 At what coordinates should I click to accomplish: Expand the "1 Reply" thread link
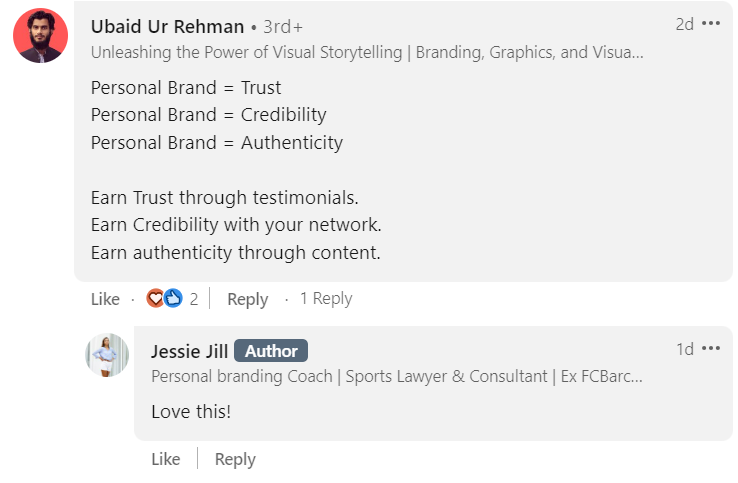click(x=326, y=298)
